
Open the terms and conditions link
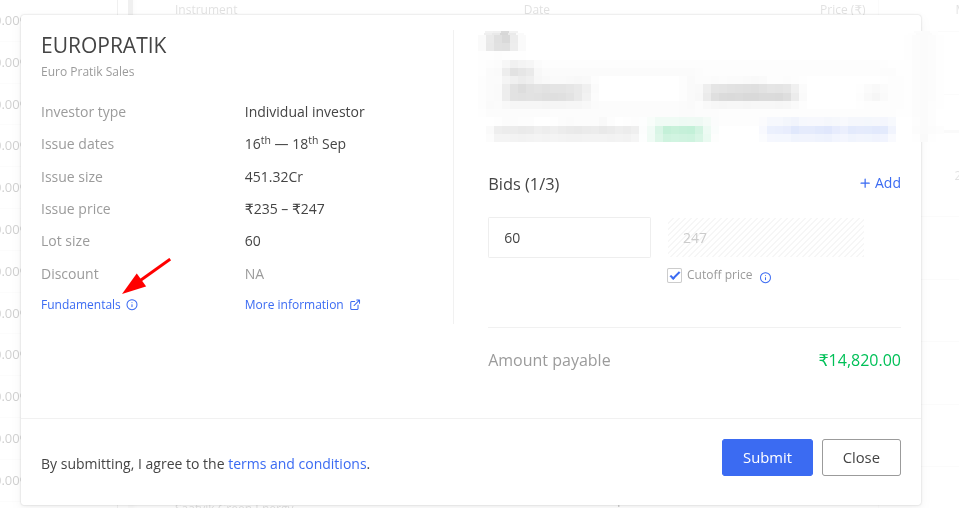(297, 464)
